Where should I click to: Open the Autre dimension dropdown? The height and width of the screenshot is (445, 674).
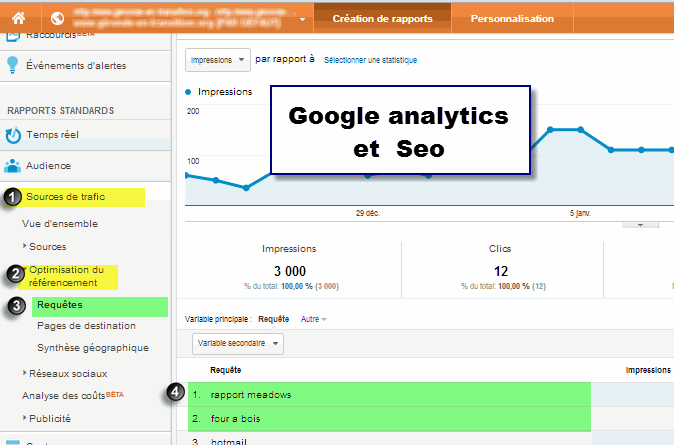click(x=313, y=319)
